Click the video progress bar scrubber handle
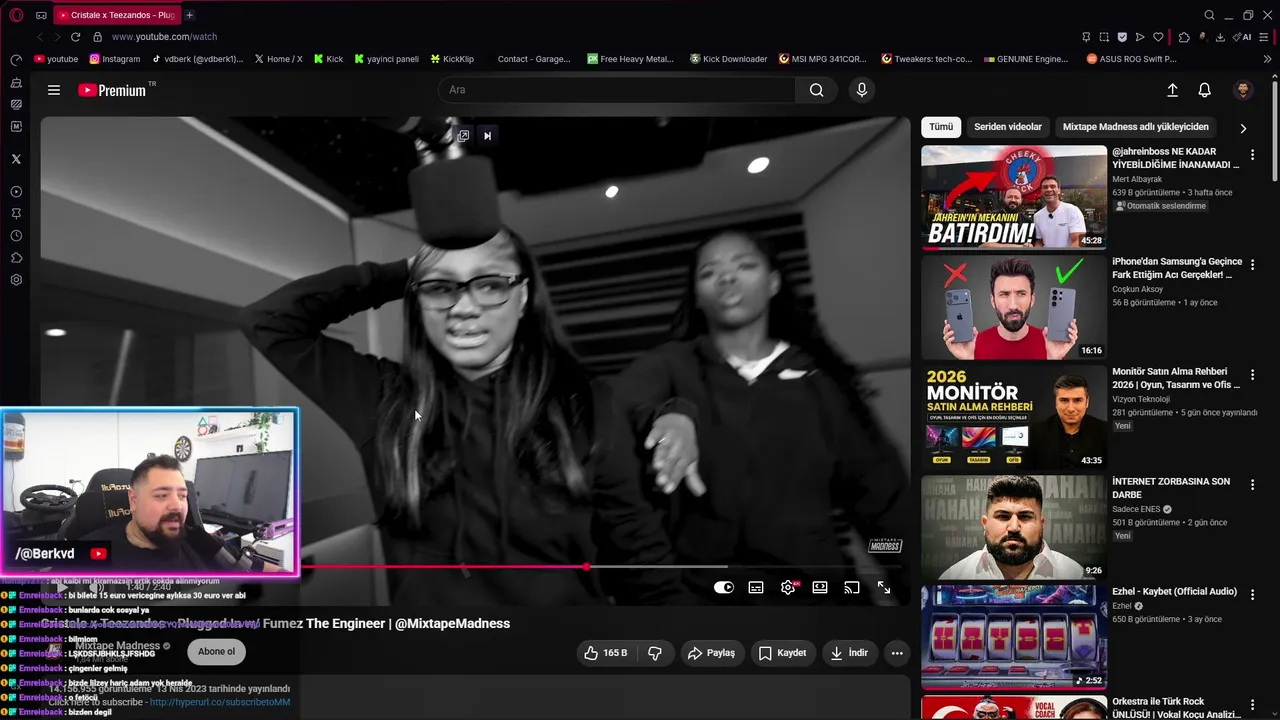Screen dimensions: 1280x720 [587, 567]
